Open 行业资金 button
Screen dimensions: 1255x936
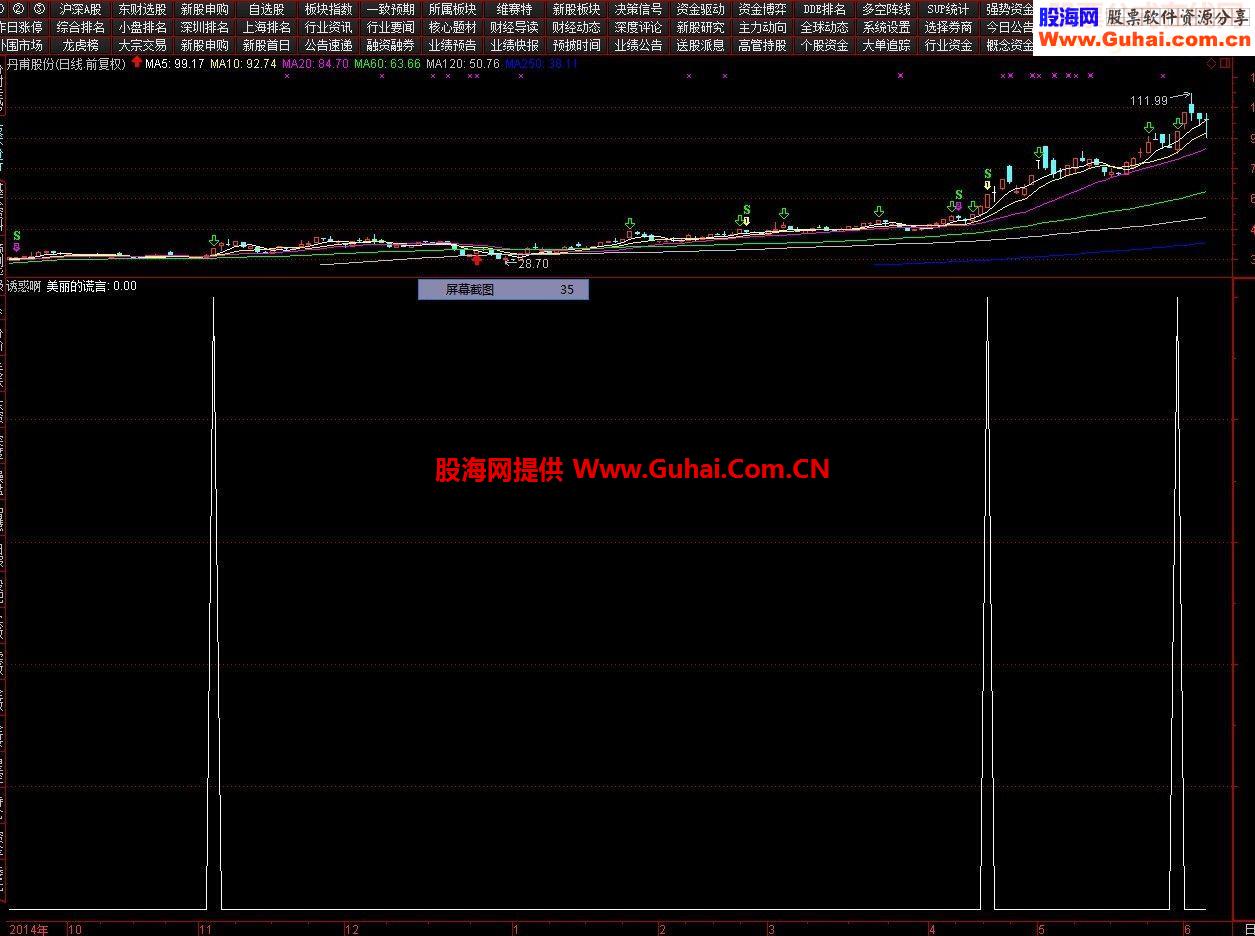pyautogui.click(x=949, y=45)
